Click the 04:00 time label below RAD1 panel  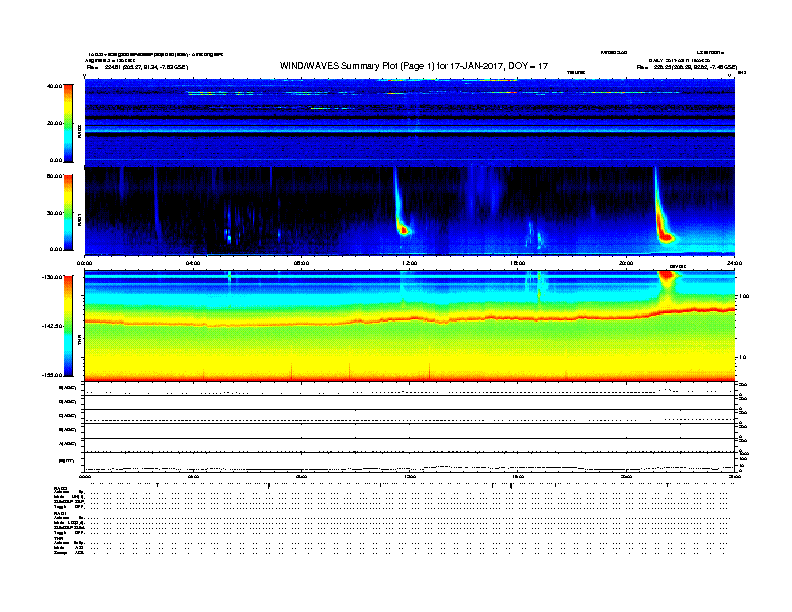click(193, 262)
